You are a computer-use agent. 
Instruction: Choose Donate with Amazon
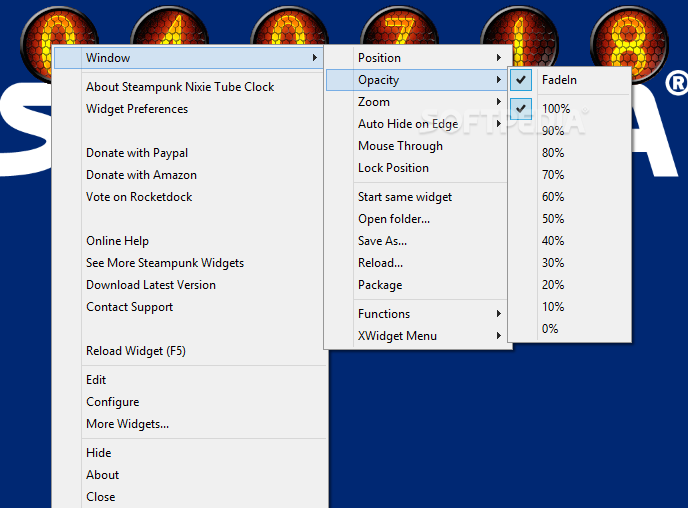click(x=189, y=175)
